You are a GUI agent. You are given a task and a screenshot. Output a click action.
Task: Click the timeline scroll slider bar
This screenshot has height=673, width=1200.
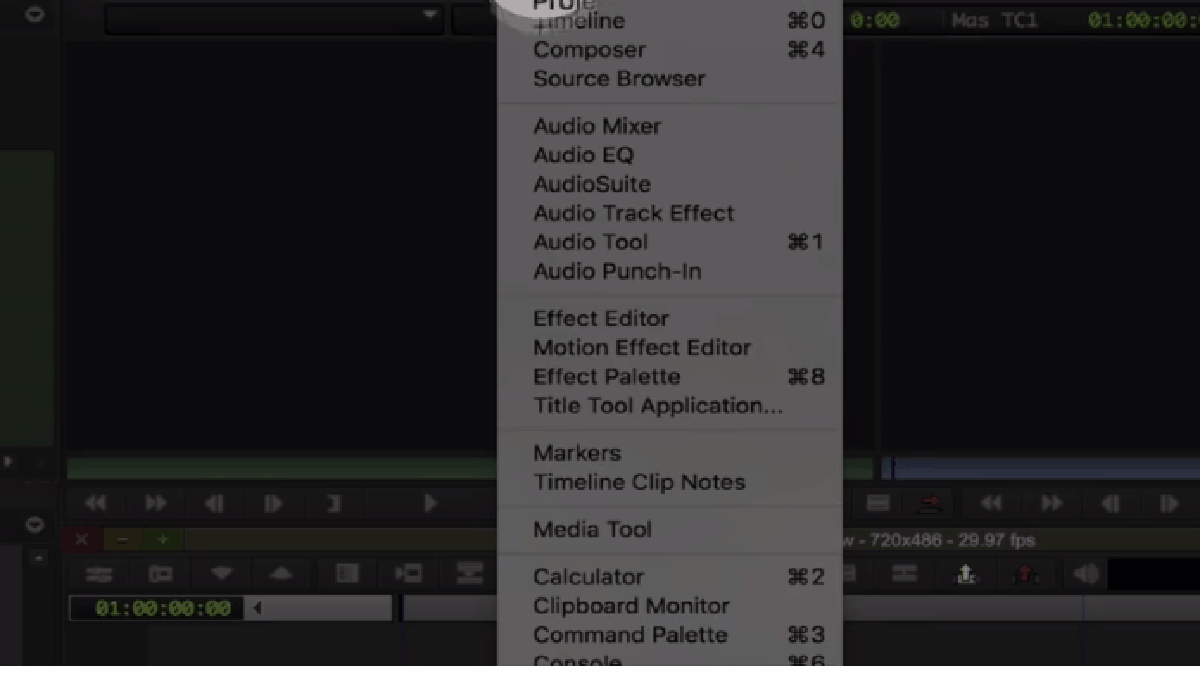(x=320, y=605)
